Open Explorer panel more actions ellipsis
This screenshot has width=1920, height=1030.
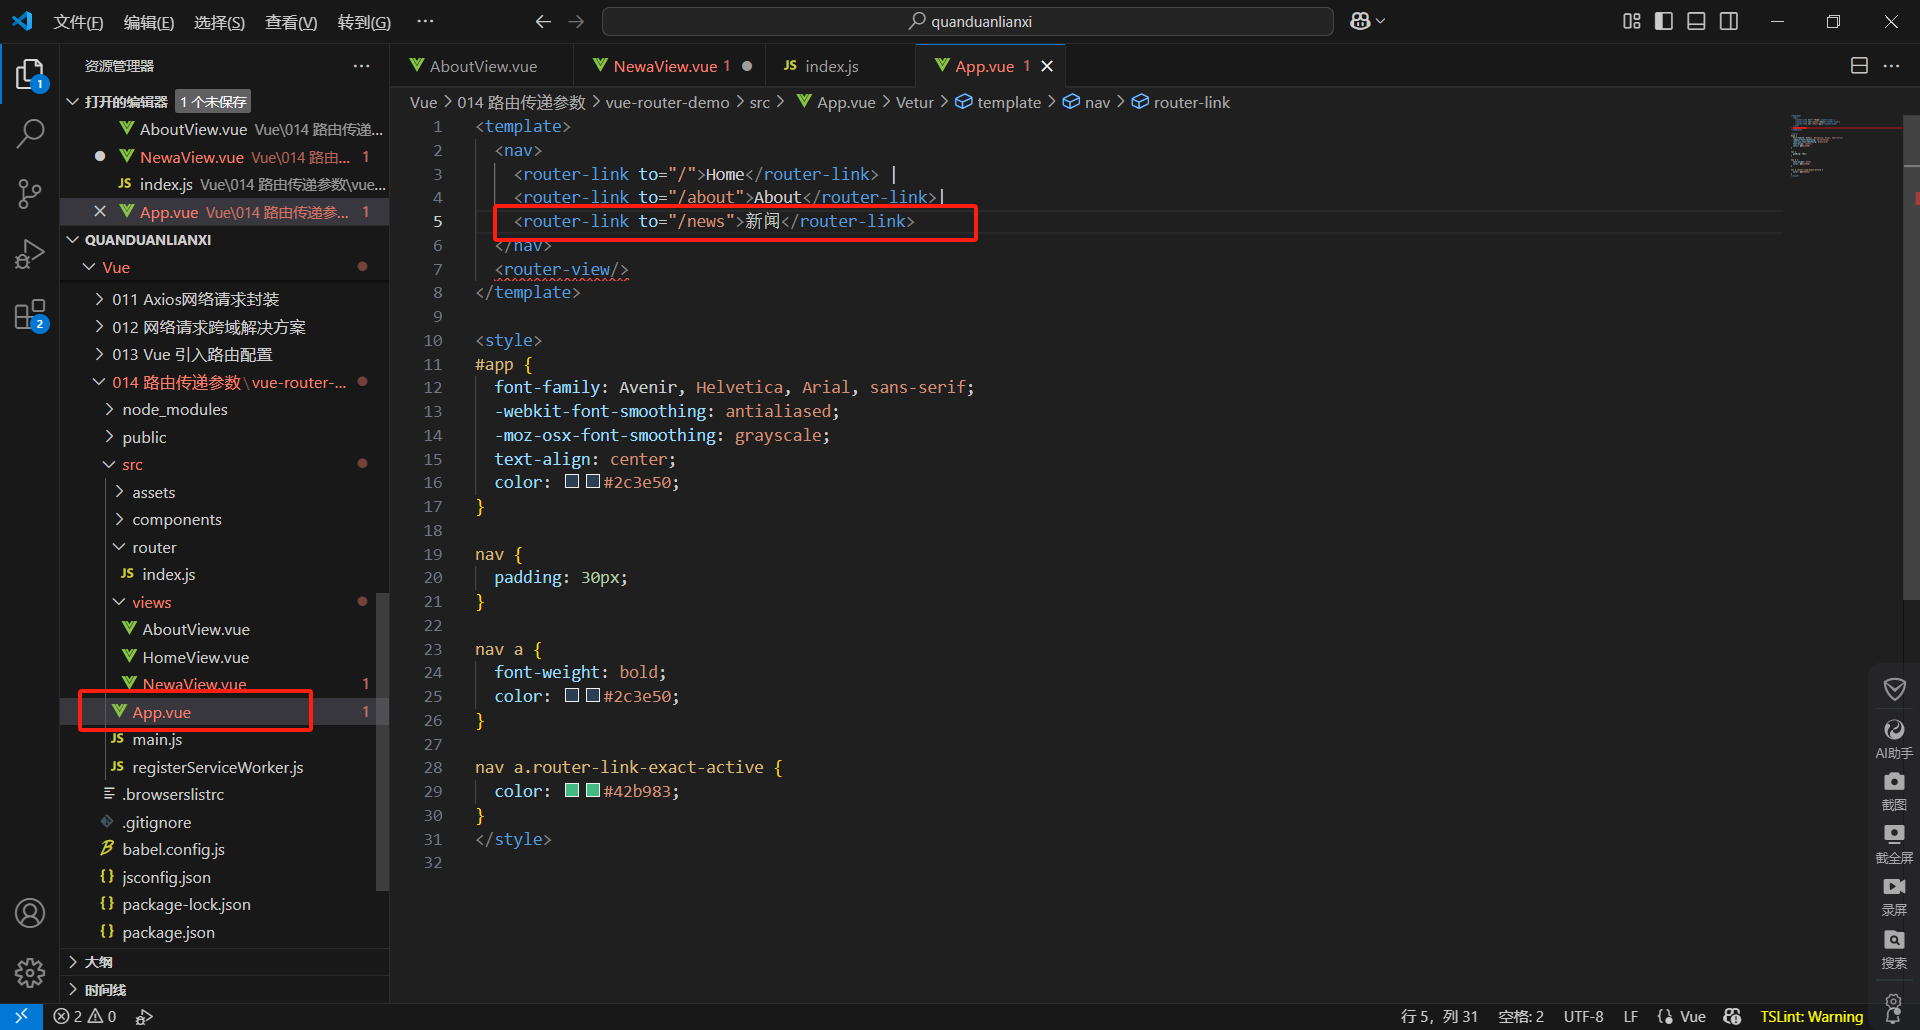tap(361, 66)
